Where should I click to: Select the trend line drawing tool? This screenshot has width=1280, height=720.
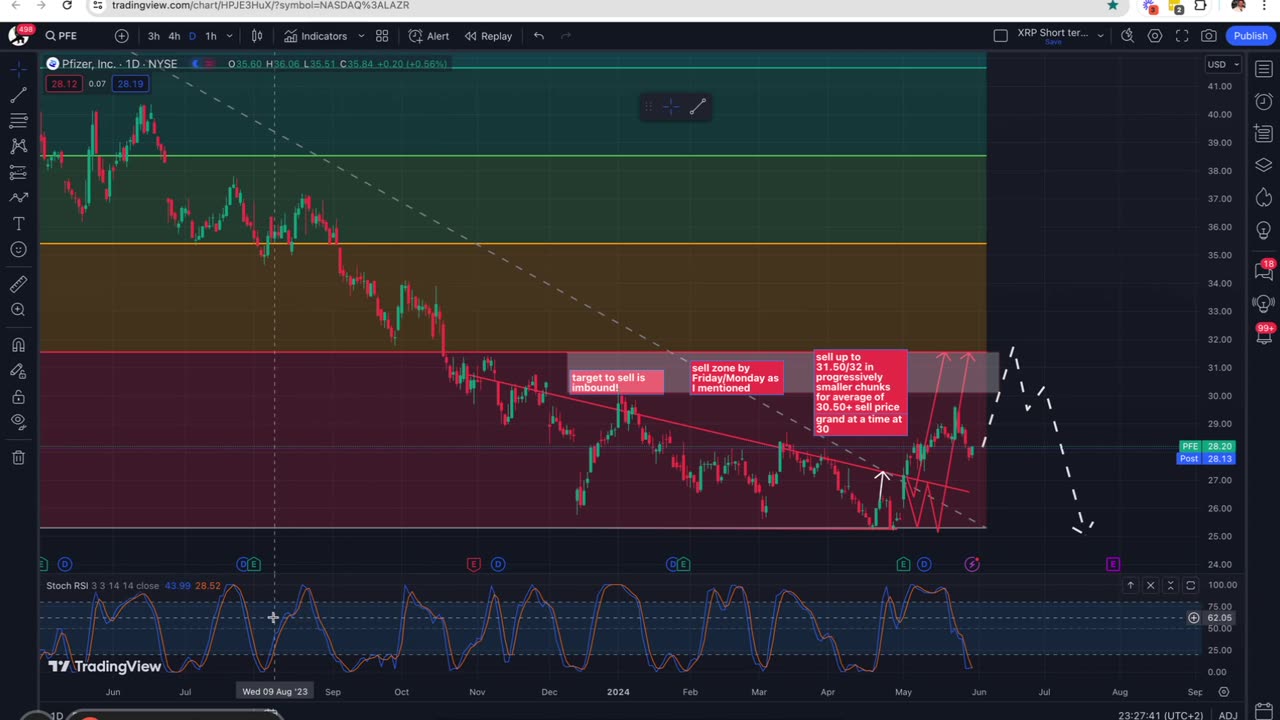[18, 94]
